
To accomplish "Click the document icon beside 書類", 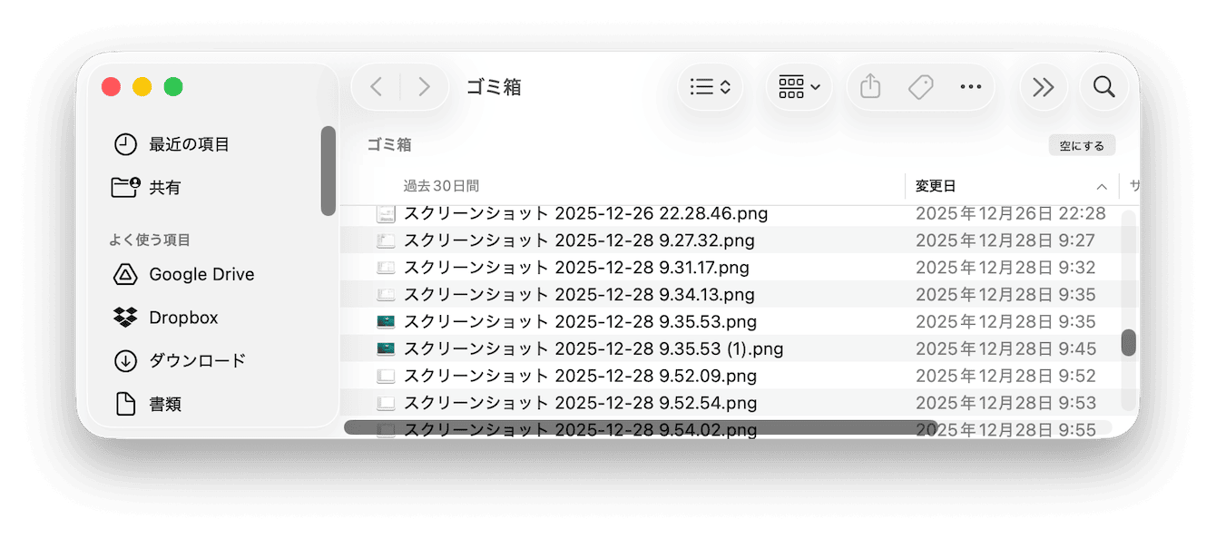I will coord(125,404).
